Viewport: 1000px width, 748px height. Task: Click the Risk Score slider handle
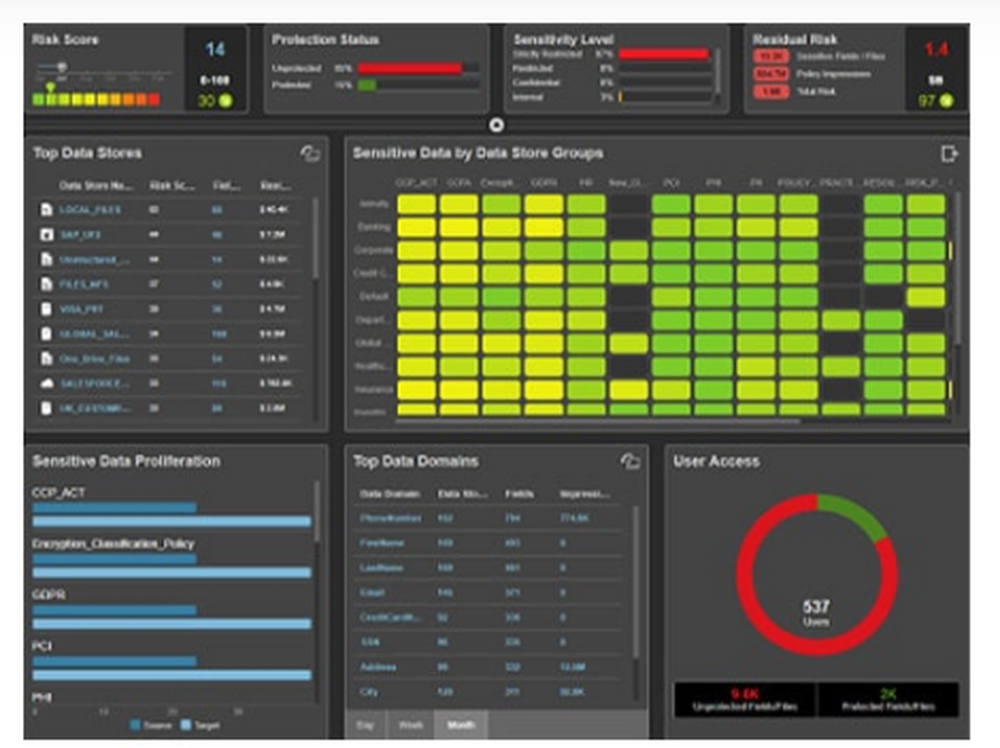click(x=62, y=66)
